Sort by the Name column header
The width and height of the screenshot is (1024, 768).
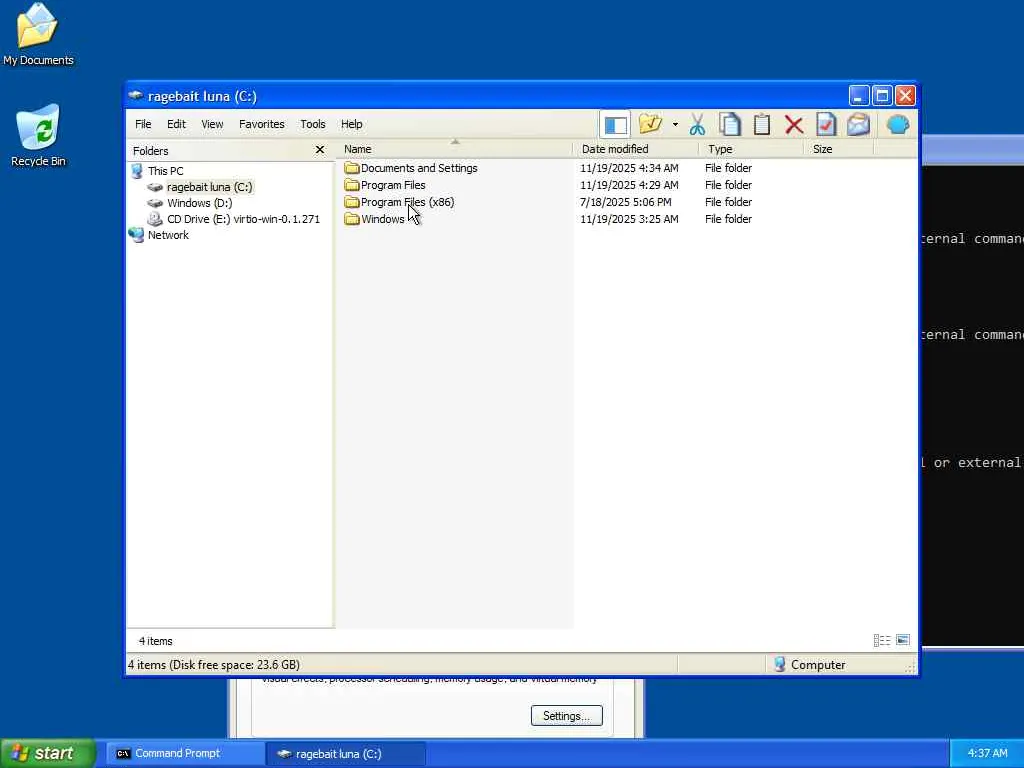pos(455,149)
